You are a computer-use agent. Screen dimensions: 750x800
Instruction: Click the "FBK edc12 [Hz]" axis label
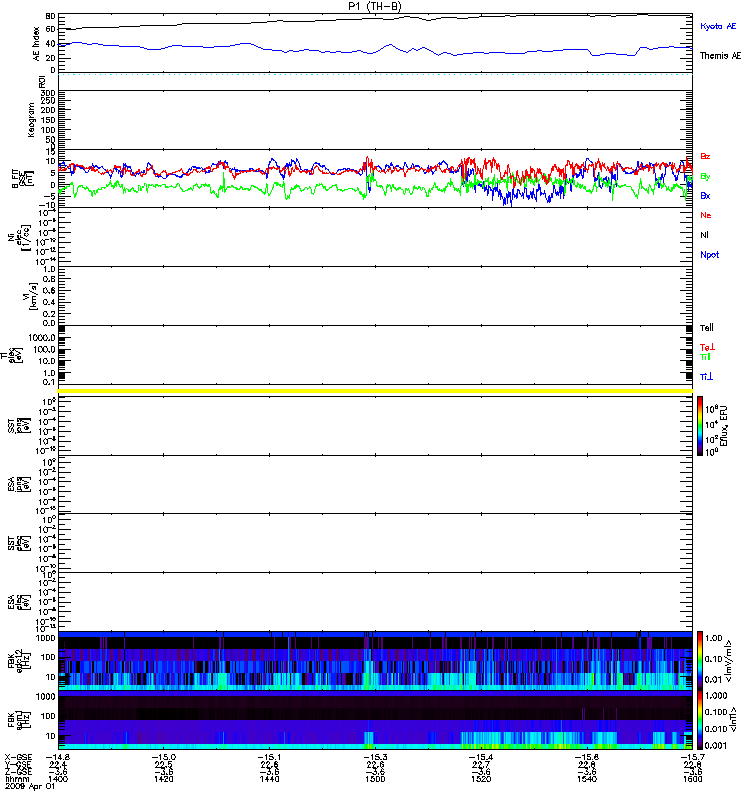point(19,659)
